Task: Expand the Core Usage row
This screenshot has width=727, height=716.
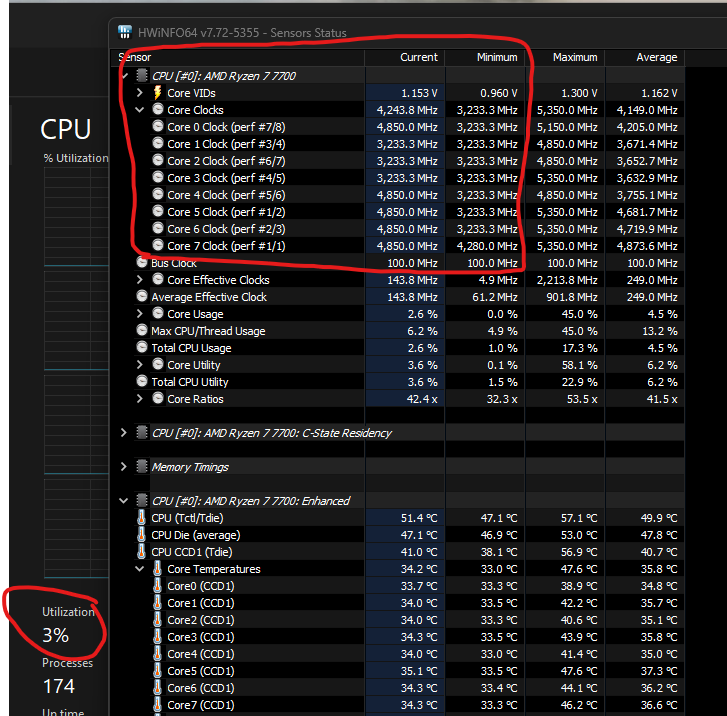Action: point(140,313)
